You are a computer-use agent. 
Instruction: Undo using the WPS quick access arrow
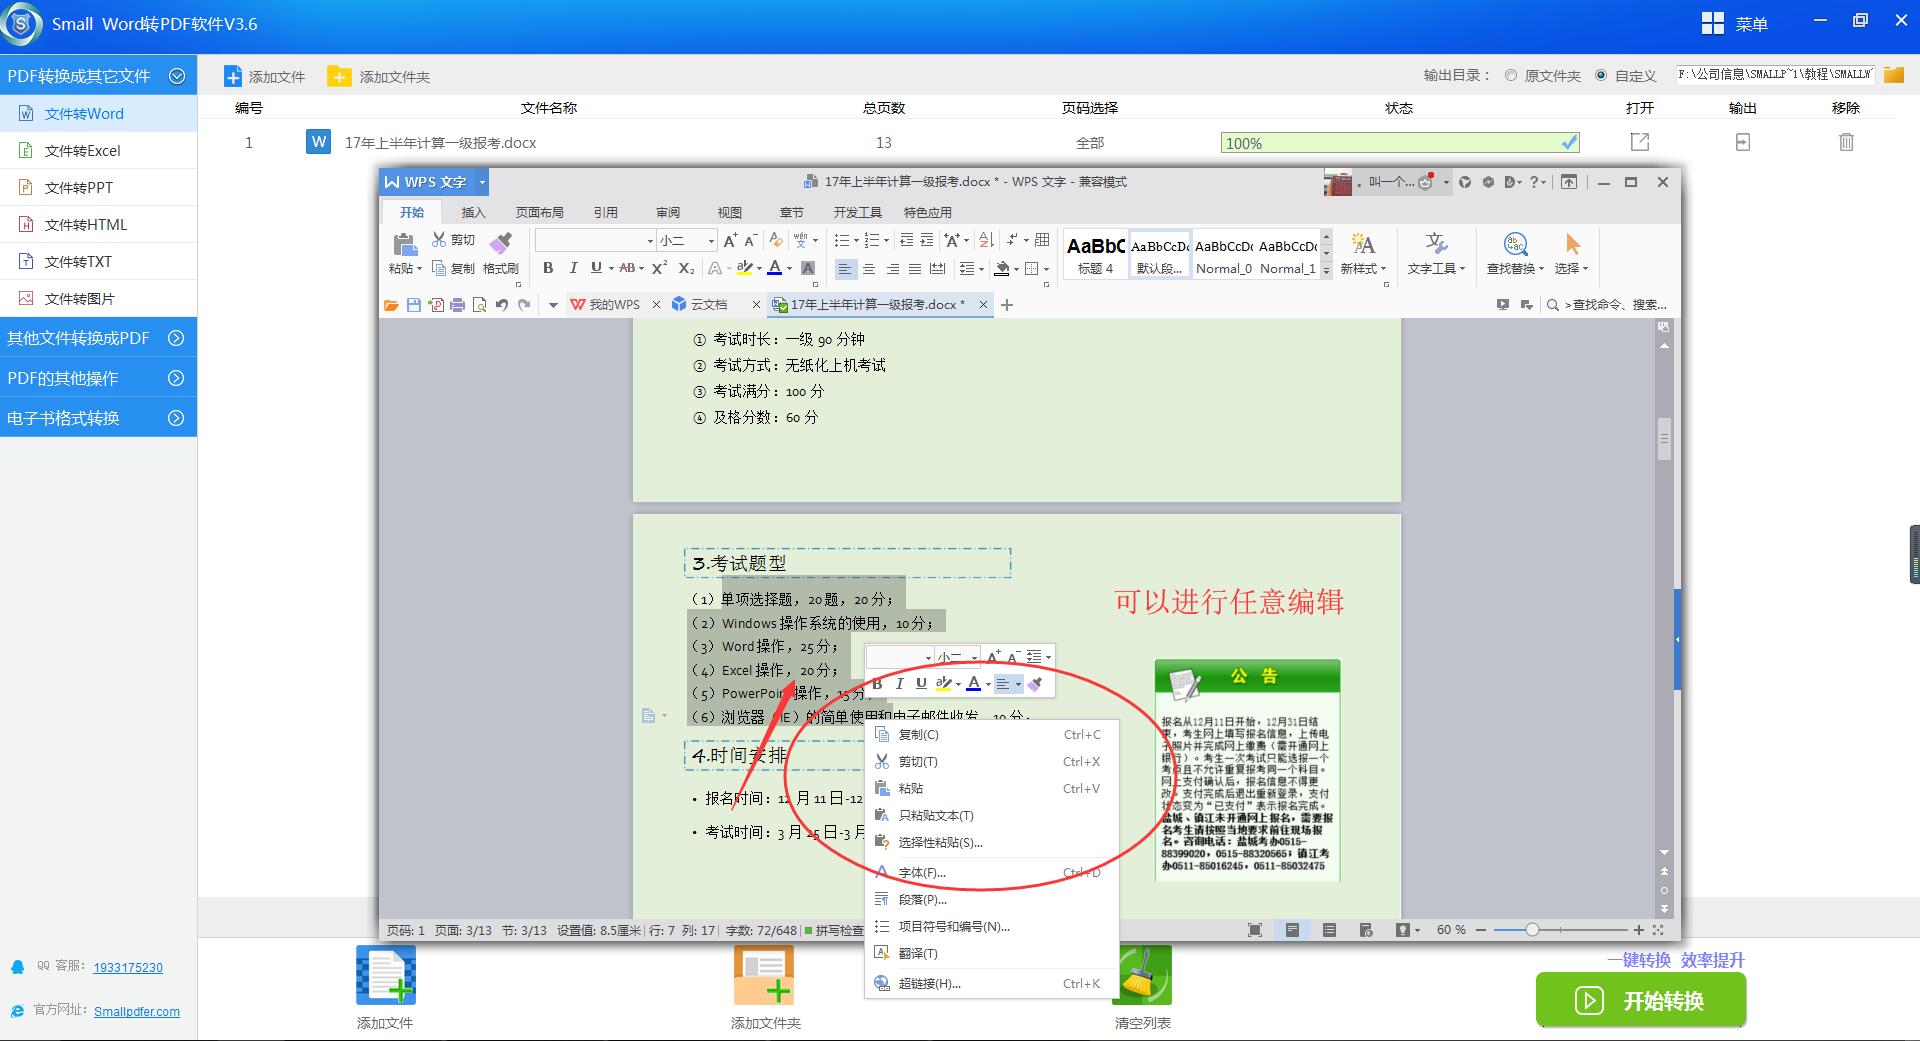[x=501, y=305]
